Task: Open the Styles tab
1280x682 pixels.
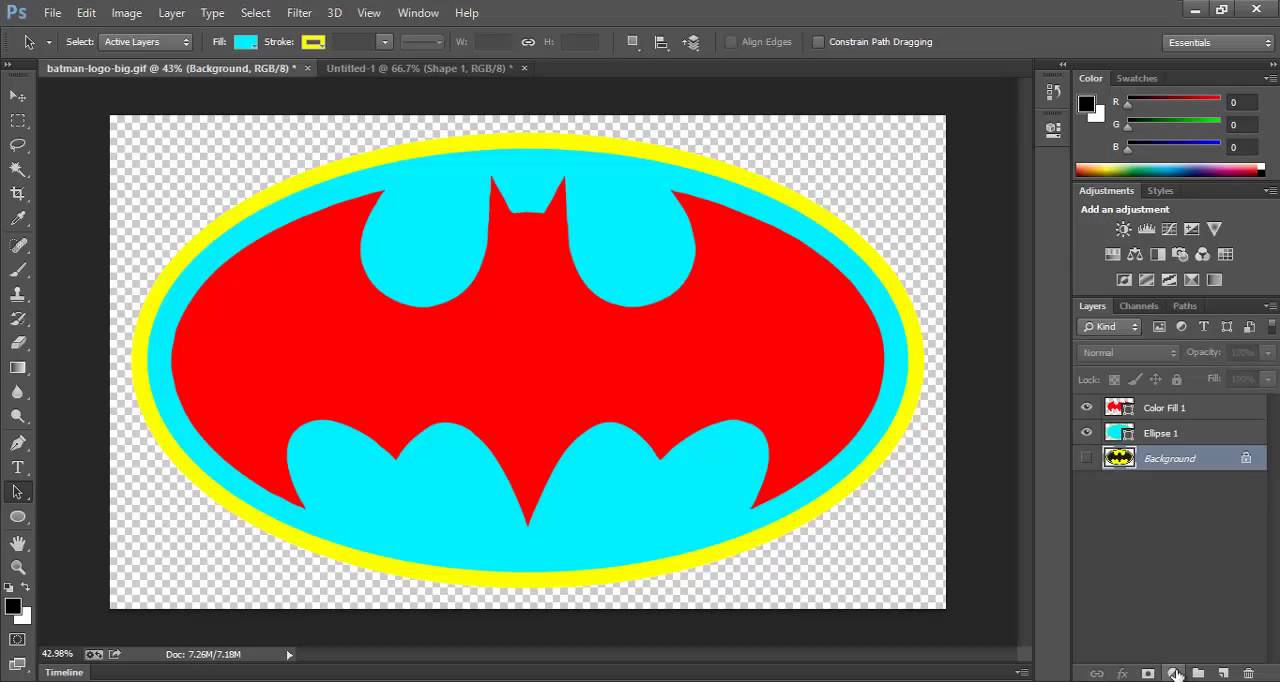Action: (x=1160, y=191)
